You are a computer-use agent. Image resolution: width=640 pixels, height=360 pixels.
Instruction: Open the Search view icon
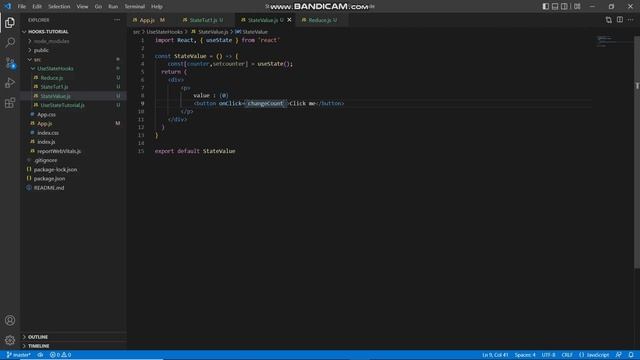10,42
